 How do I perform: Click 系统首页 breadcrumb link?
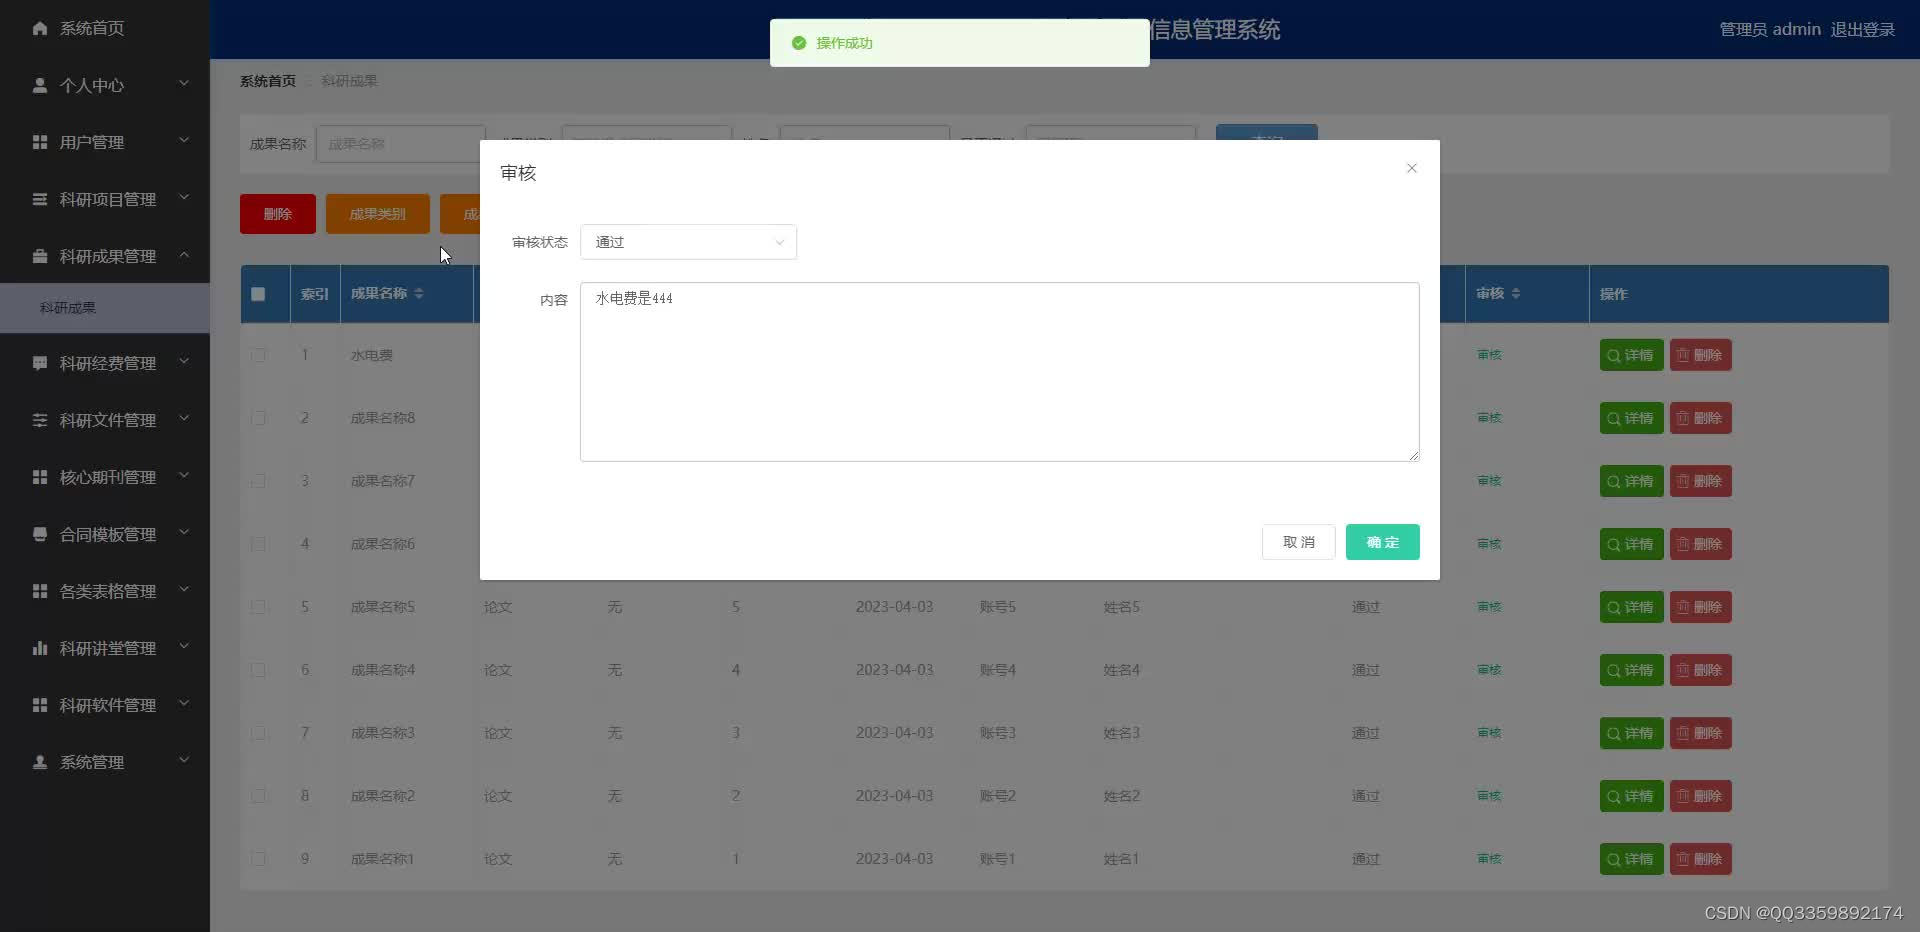click(268, 81)
